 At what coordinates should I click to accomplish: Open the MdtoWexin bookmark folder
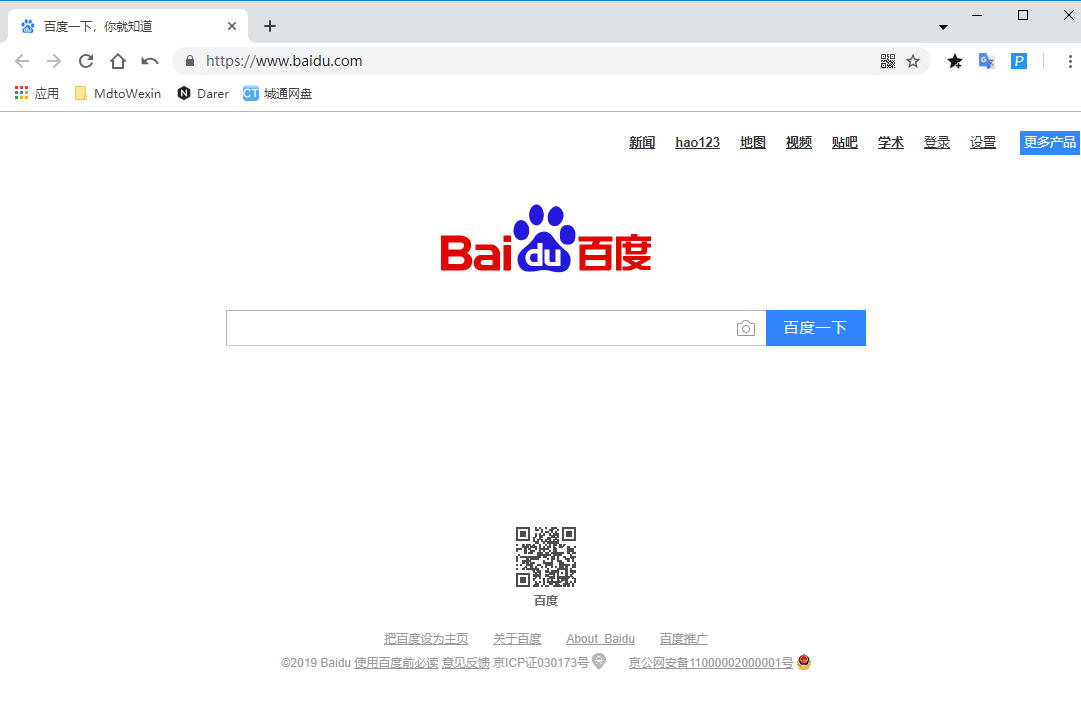coord(117,93)
